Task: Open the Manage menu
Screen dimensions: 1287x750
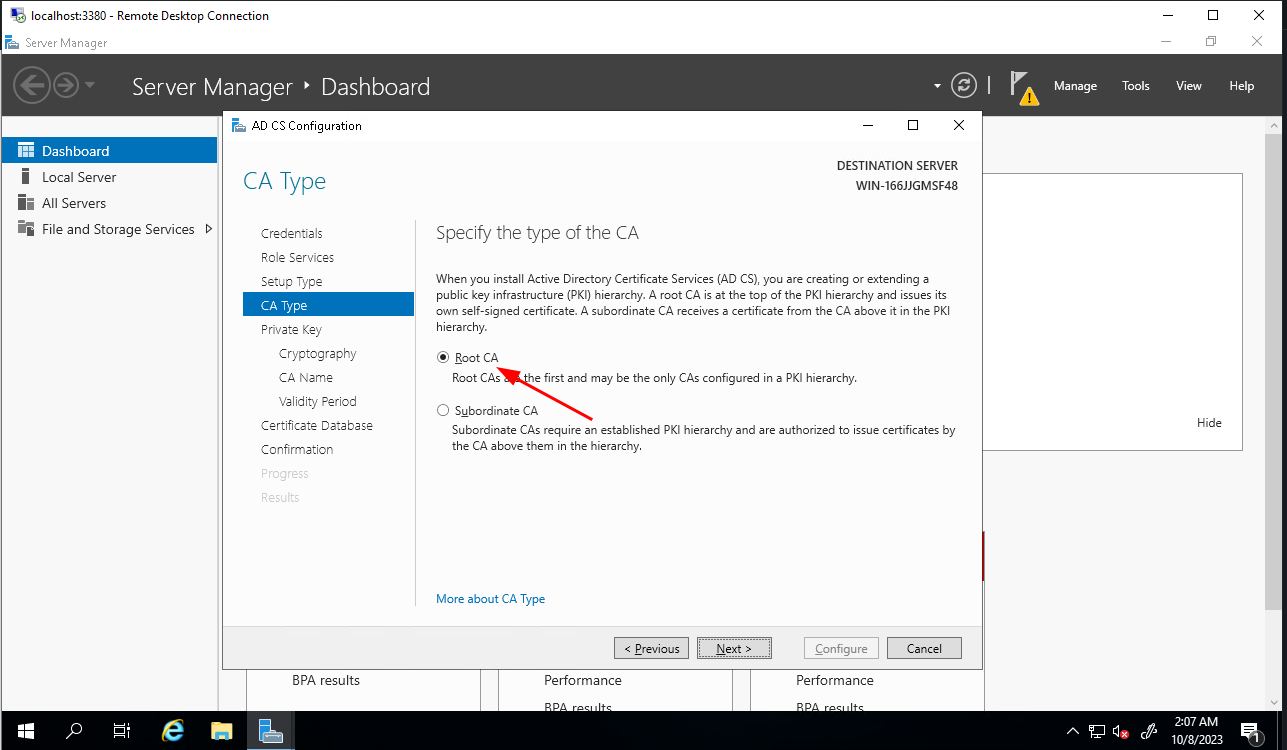Action: coord(1075,86)
